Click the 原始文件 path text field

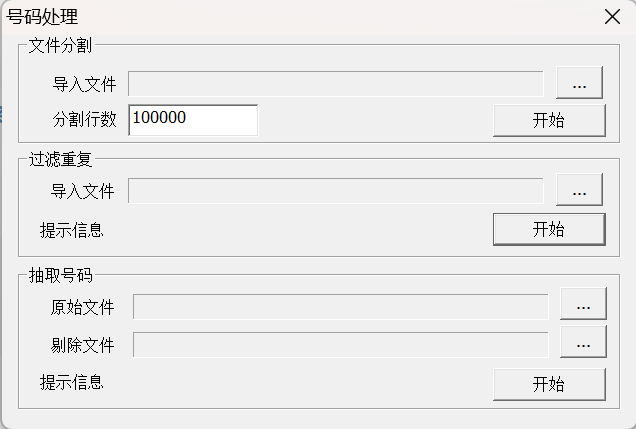tap(340, 306)
